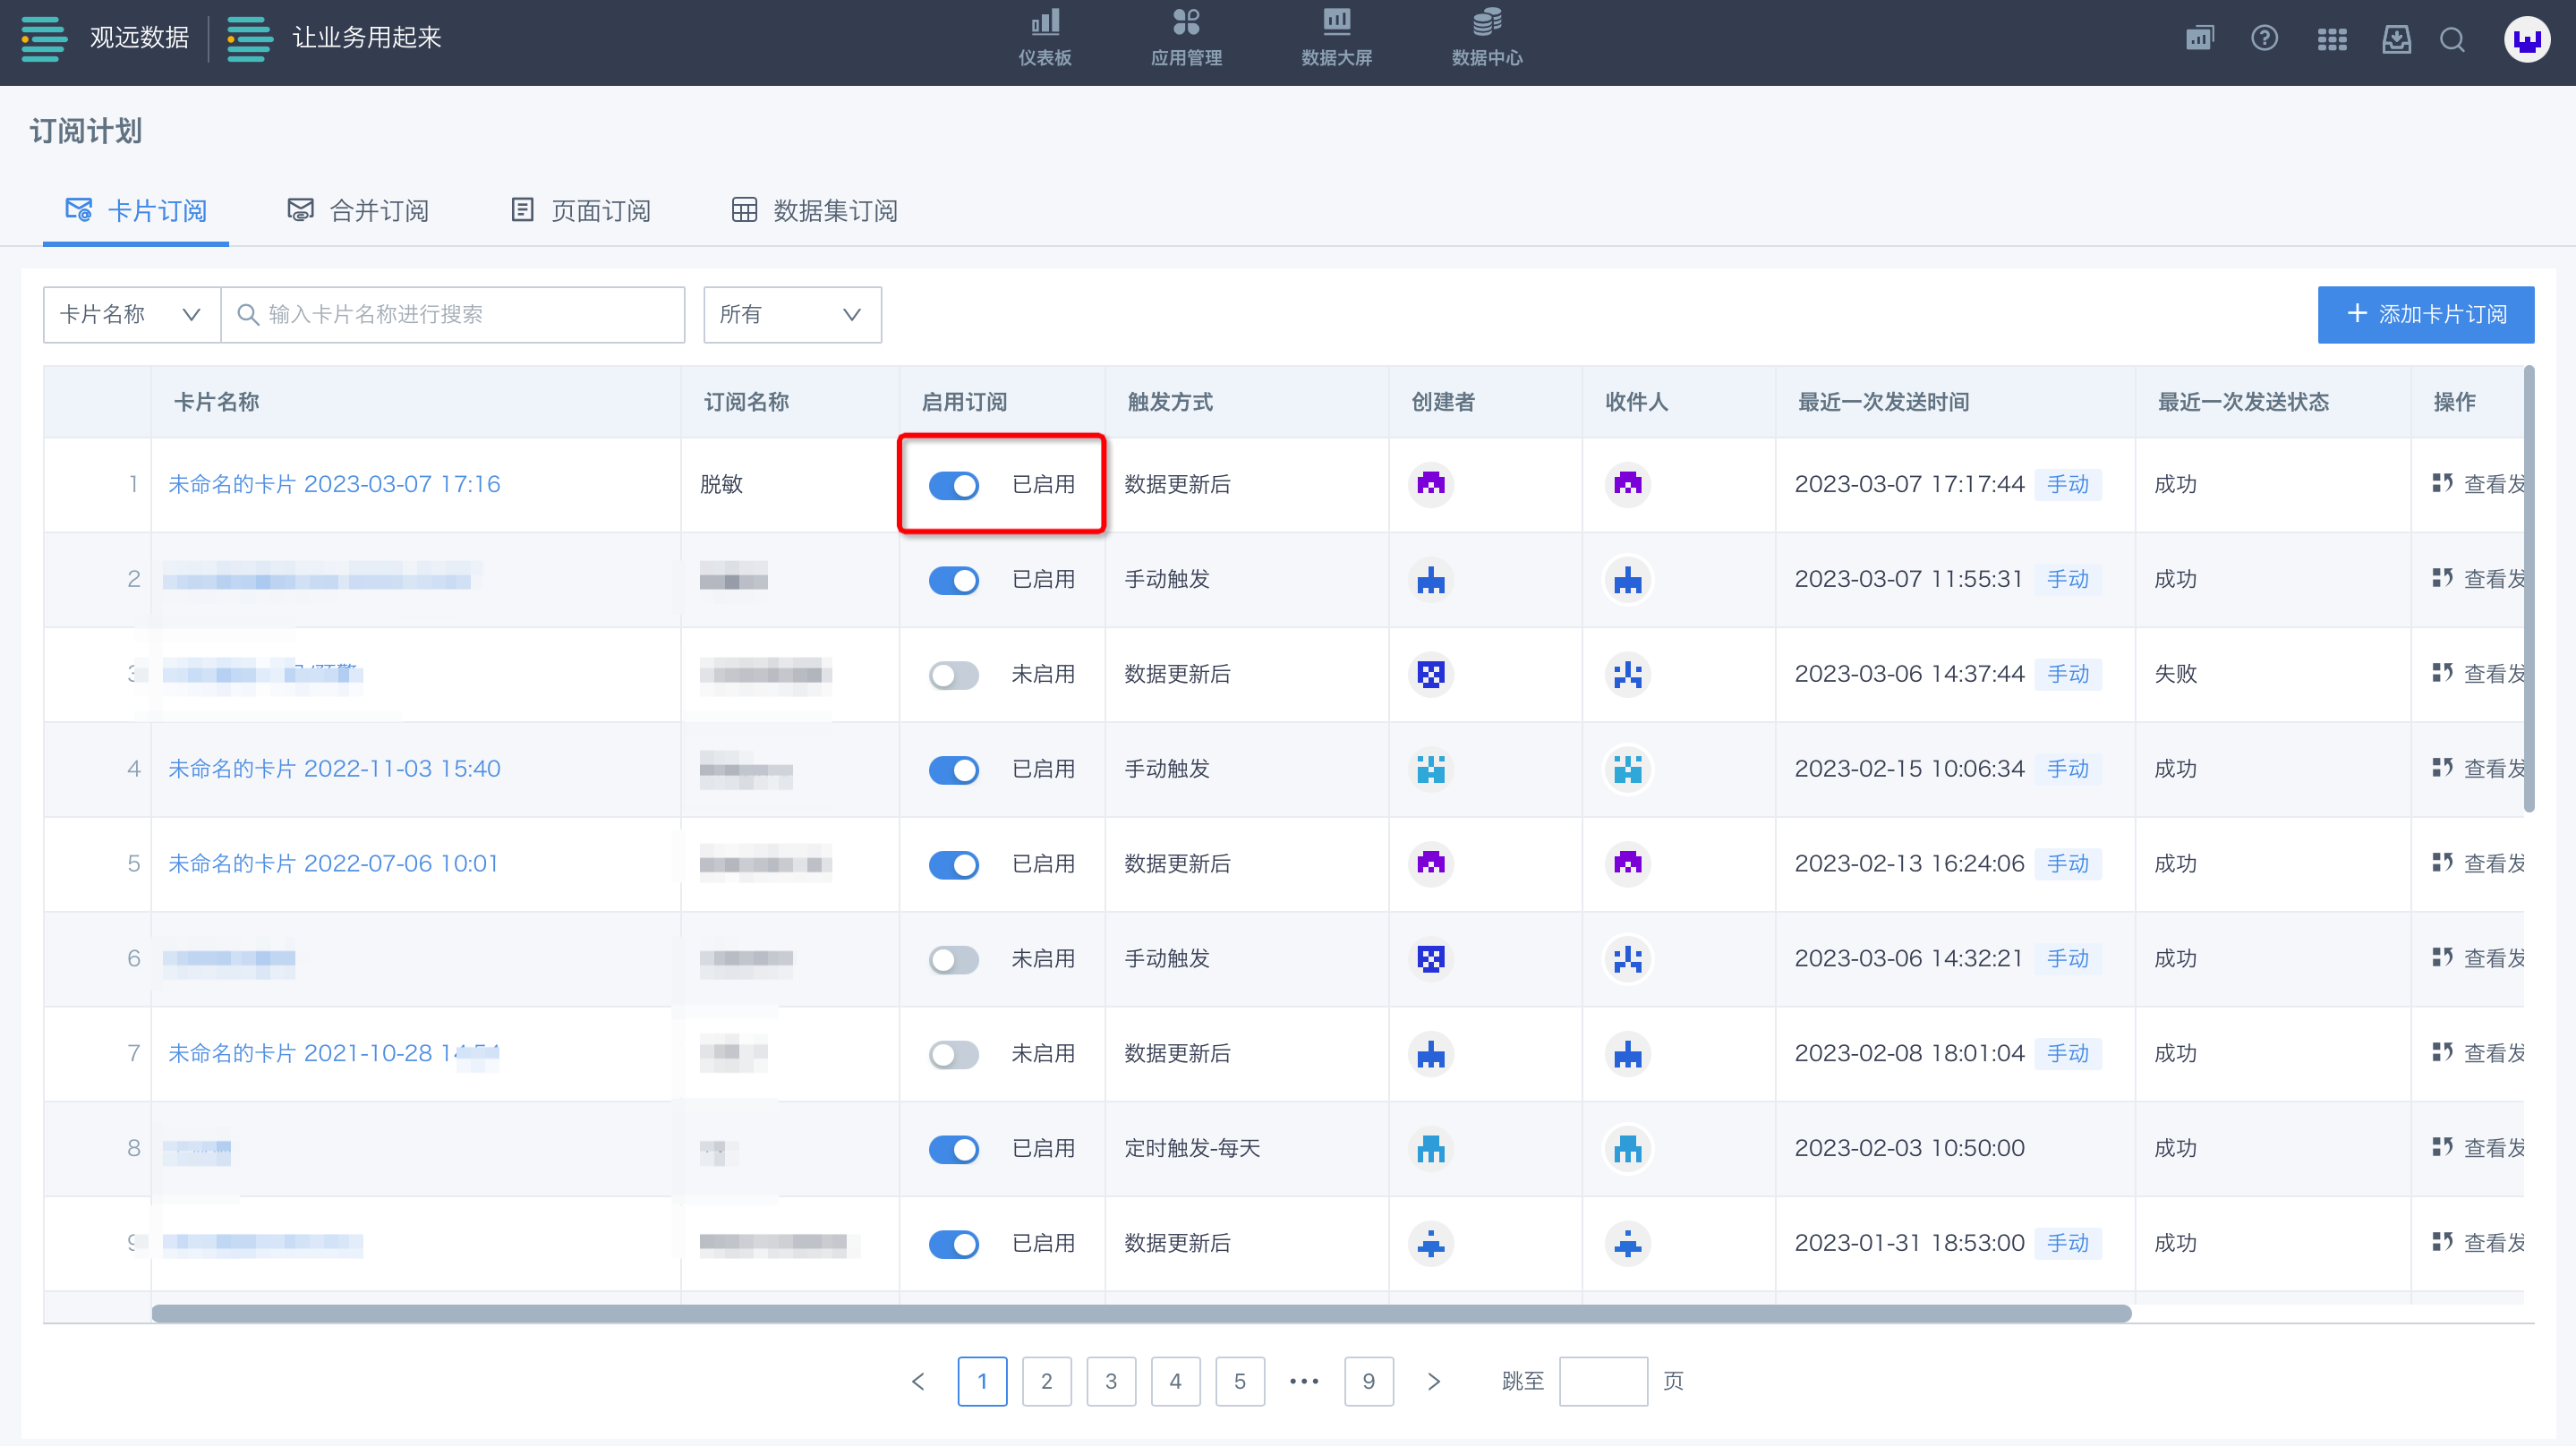Viewport: 2576px width, 1446px height.
Task: Open card 未命名的卡片 2022-11-03 15:40
Action: point(334,769)
